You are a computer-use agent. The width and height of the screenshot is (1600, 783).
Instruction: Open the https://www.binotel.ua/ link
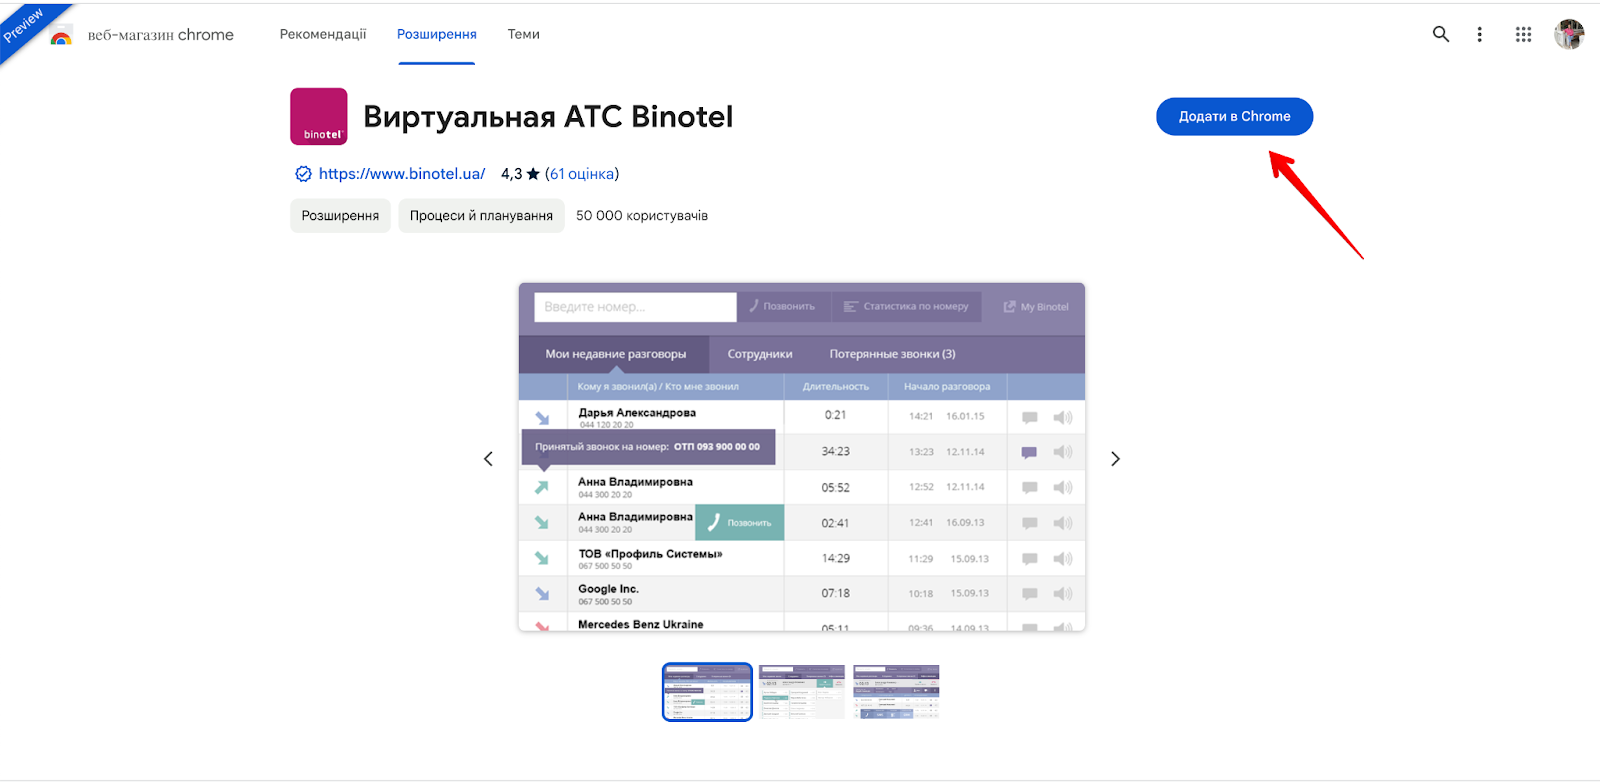pos(402,174)
